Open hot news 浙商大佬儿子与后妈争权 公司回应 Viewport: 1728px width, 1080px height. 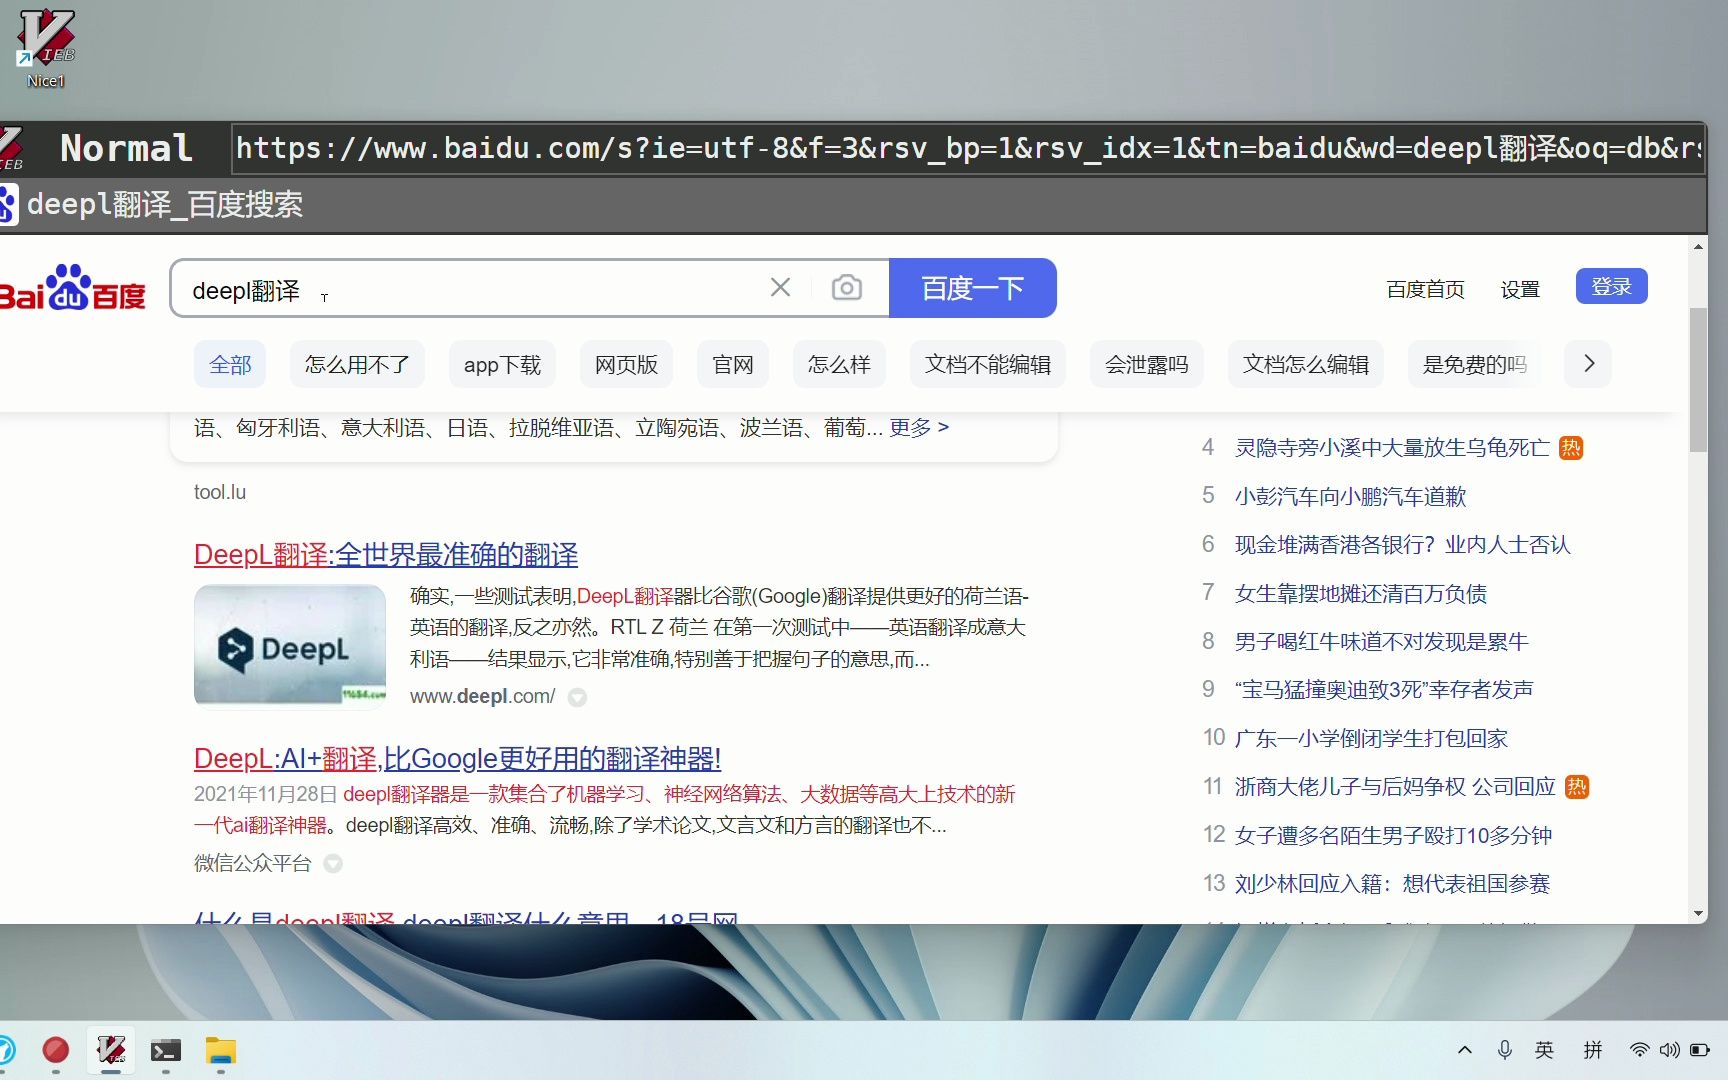tap(1395, 787)
